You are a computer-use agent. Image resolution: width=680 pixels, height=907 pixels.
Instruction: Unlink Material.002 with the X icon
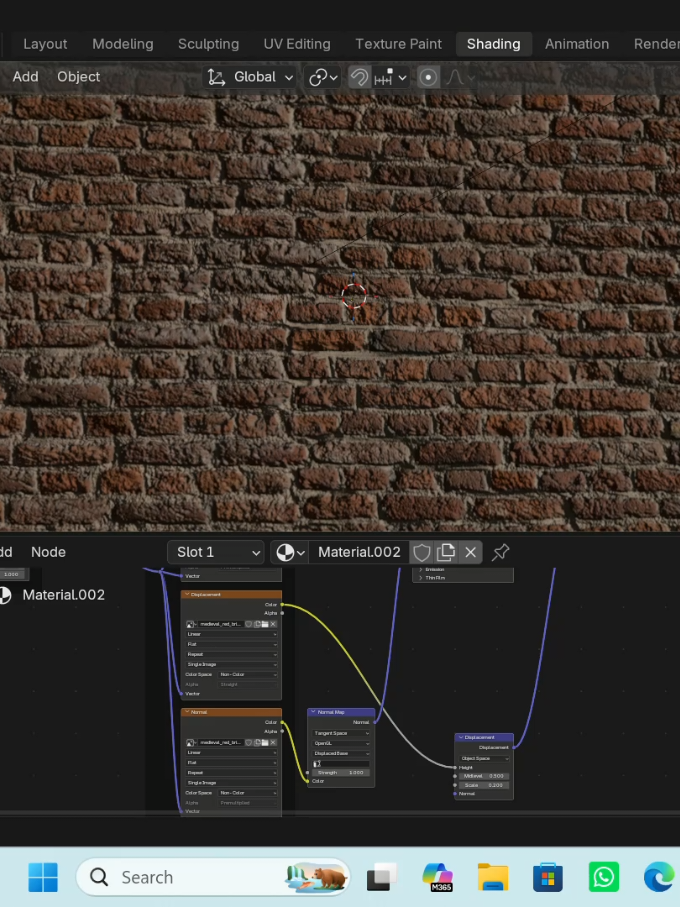click(x=471, y=552)
